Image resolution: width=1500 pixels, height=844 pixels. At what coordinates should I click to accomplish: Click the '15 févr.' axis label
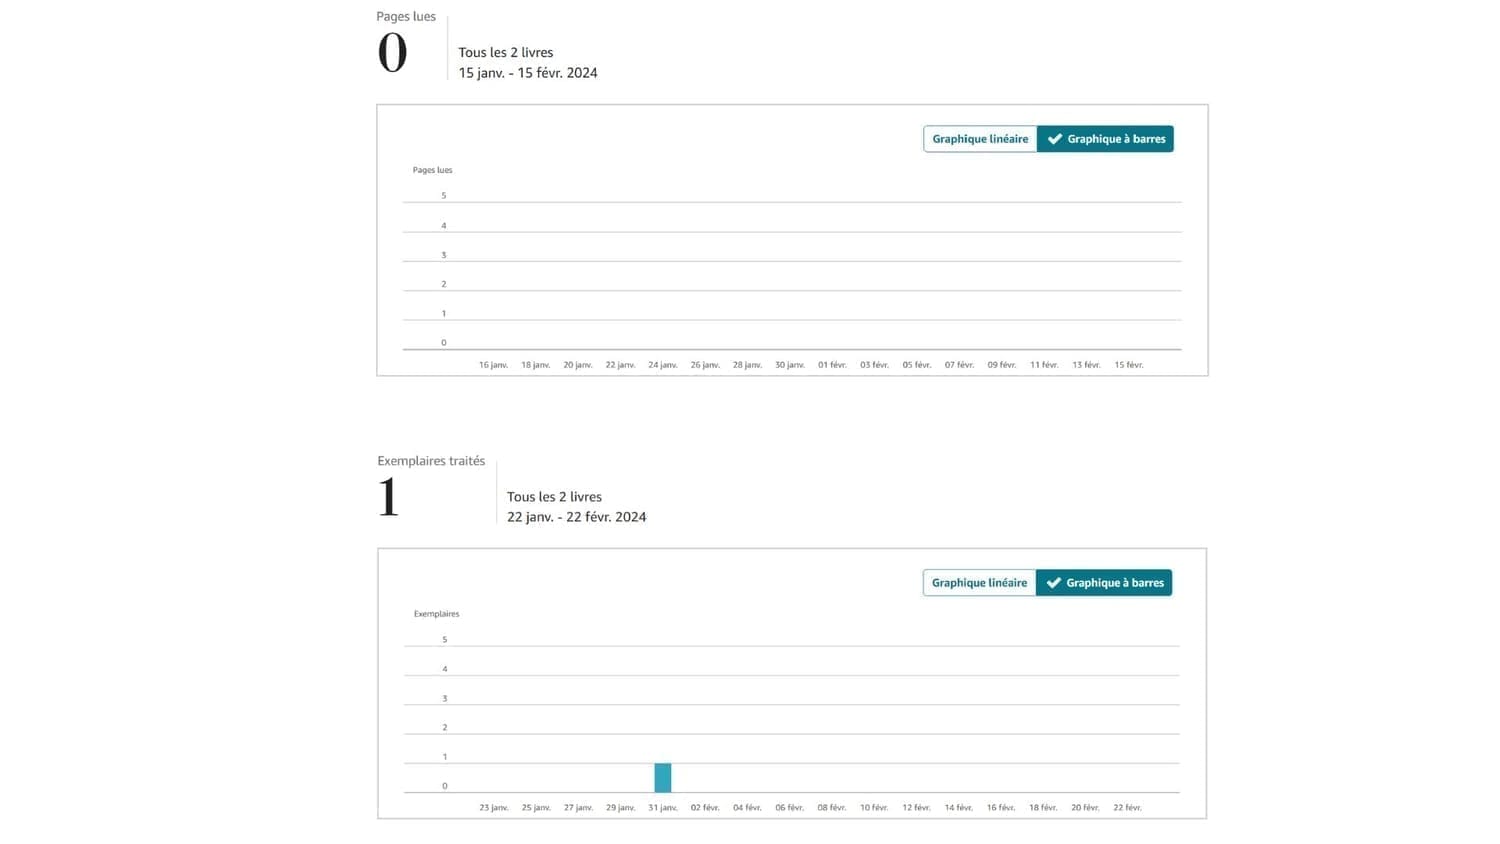click(1129, 365)
